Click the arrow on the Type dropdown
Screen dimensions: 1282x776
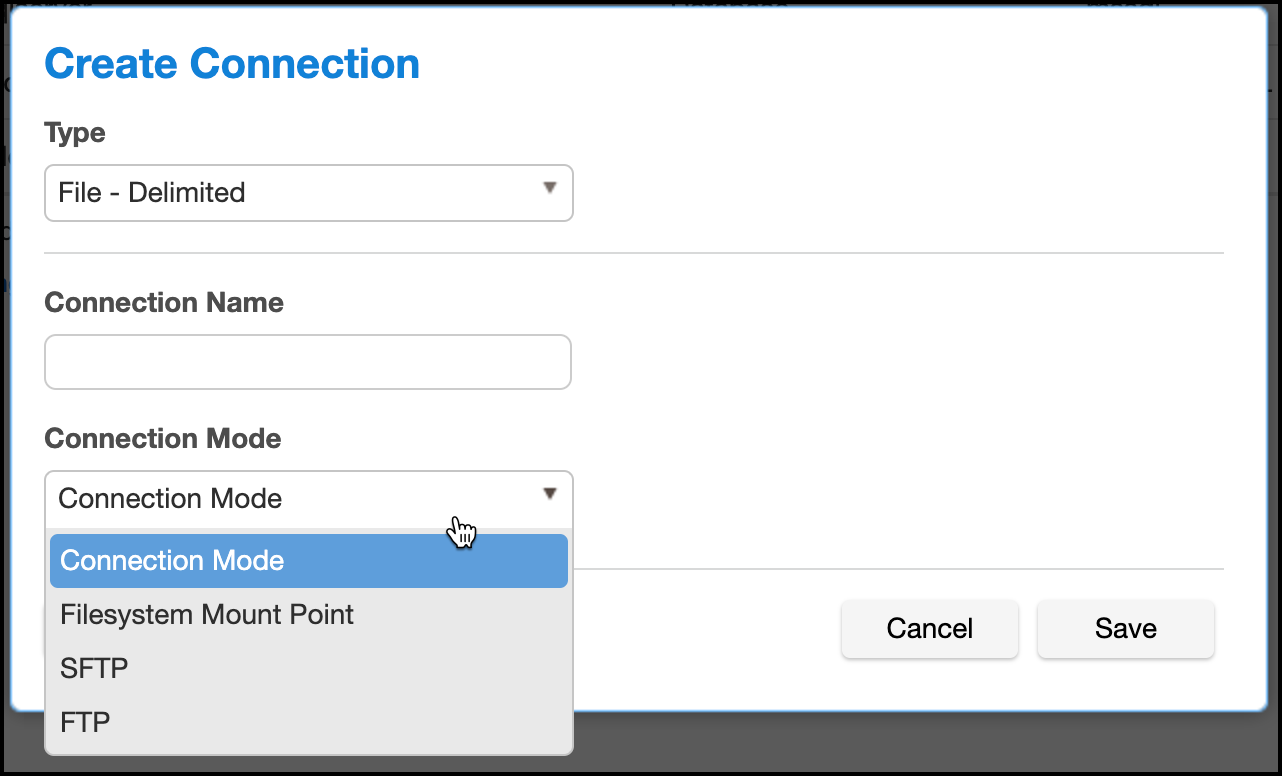549,188
